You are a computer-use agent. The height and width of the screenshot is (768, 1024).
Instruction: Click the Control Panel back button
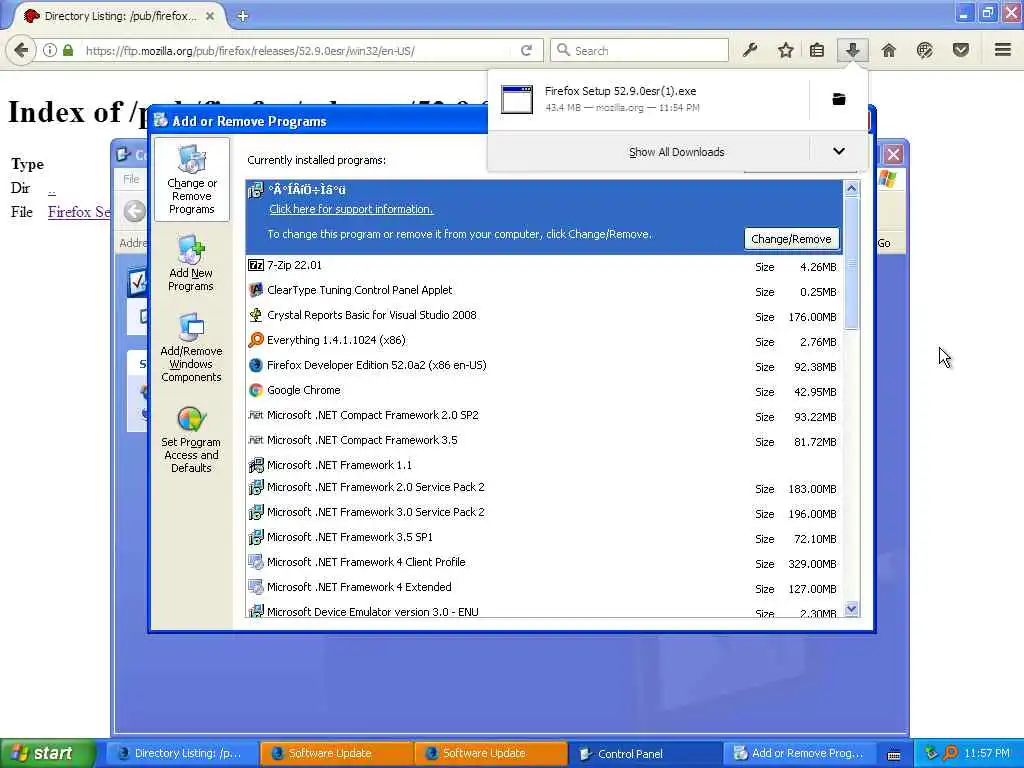click(x=135, y=211)
